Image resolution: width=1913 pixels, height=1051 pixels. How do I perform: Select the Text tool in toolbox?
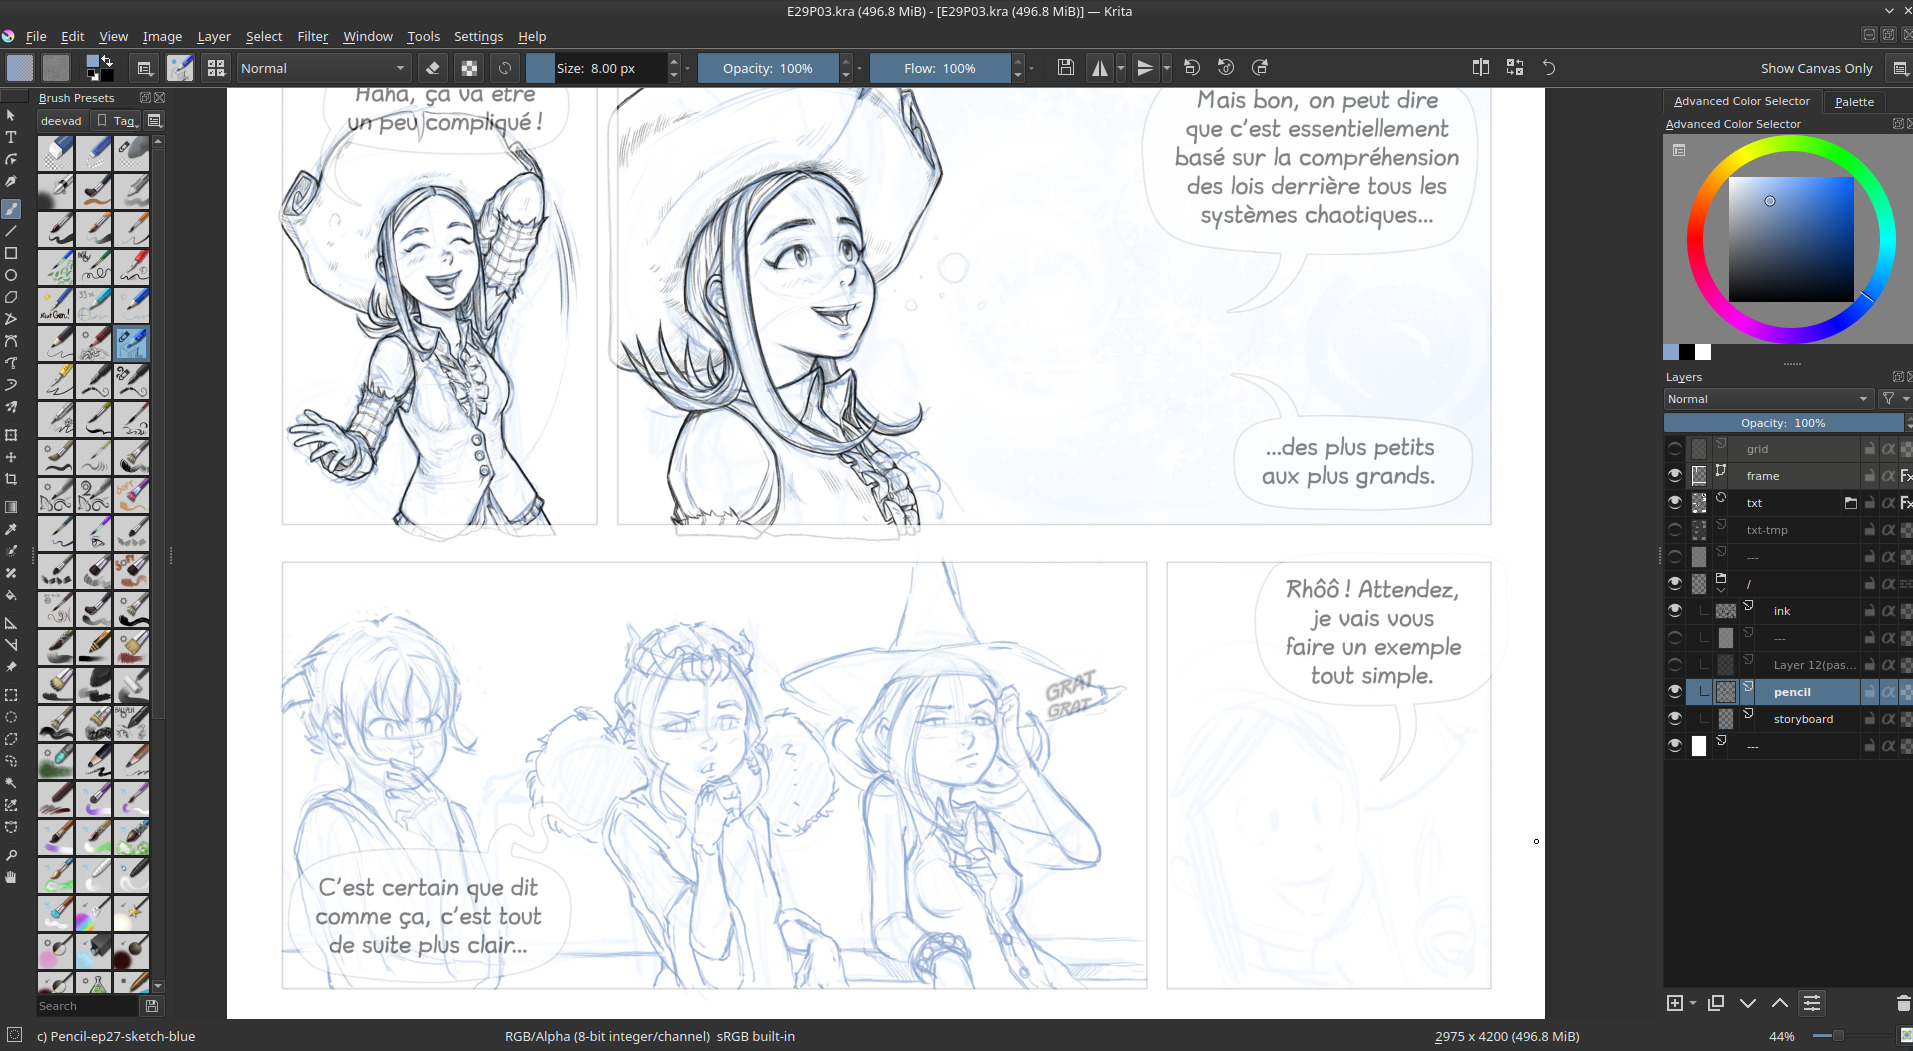(11, 137)
